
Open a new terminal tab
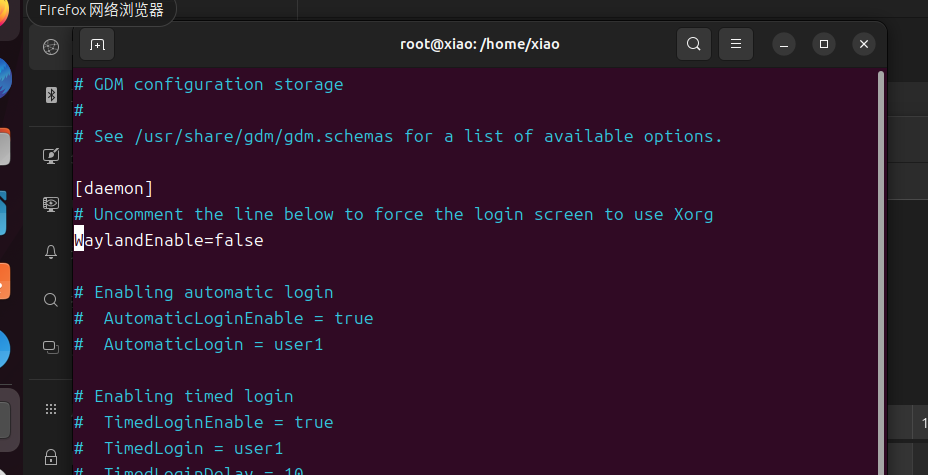97,44
